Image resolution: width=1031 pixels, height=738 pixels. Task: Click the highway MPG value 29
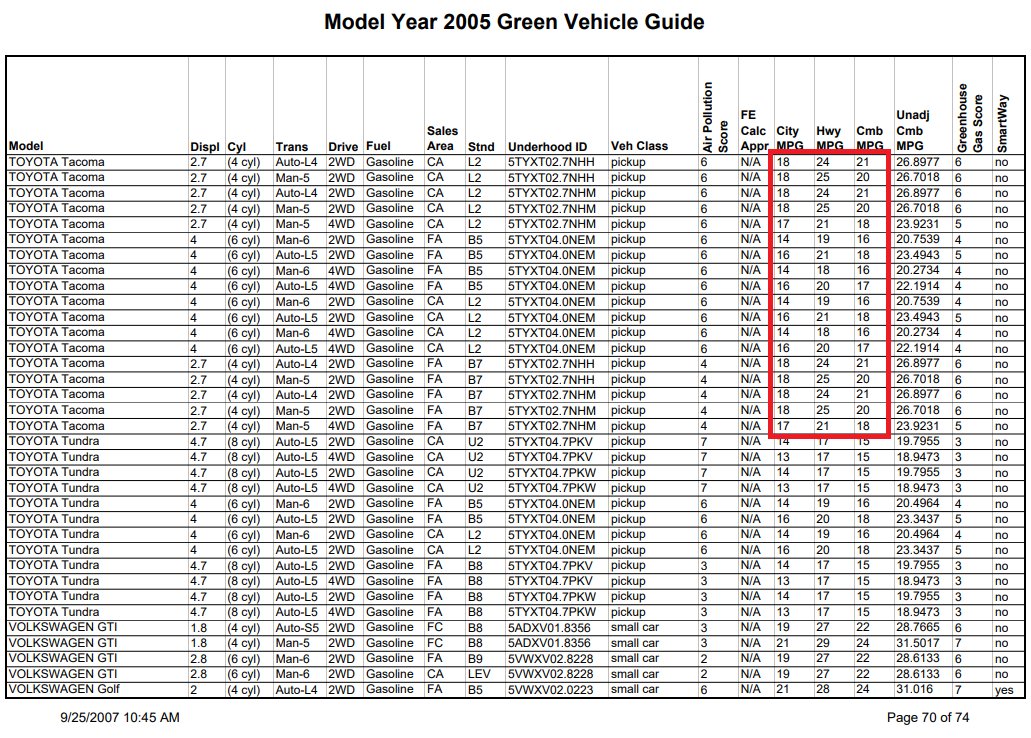pyautogui.click(x=823, y=643)
